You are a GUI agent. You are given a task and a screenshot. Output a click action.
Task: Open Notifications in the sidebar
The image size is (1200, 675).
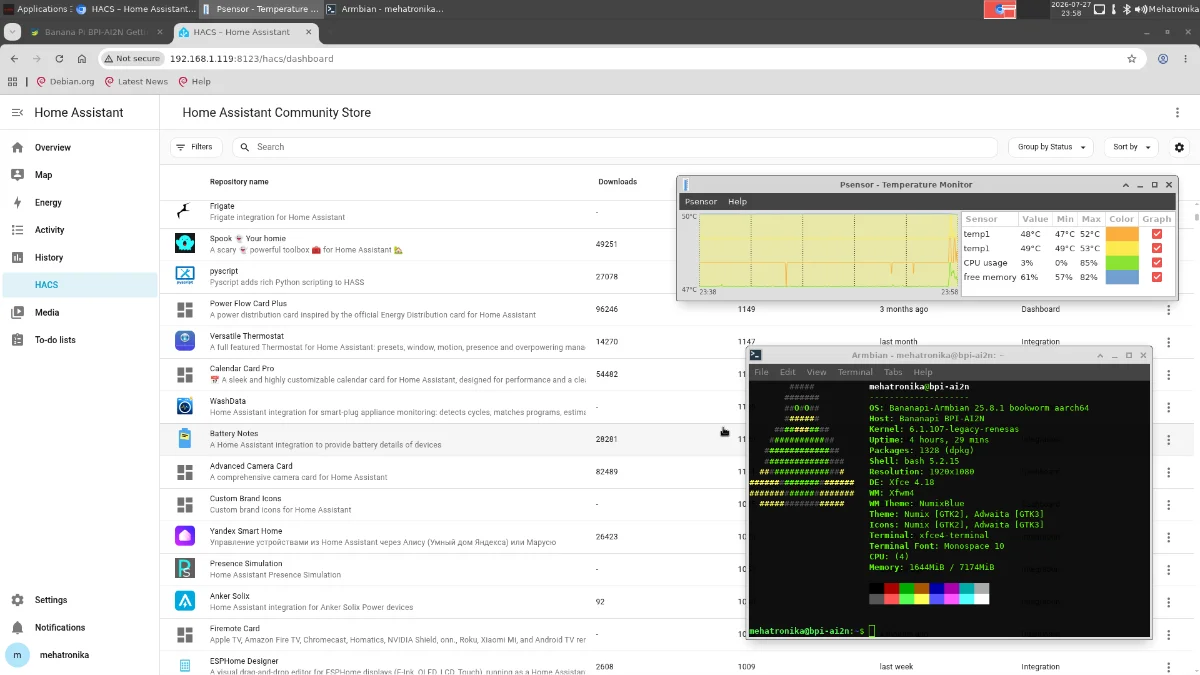click(80, 628)
